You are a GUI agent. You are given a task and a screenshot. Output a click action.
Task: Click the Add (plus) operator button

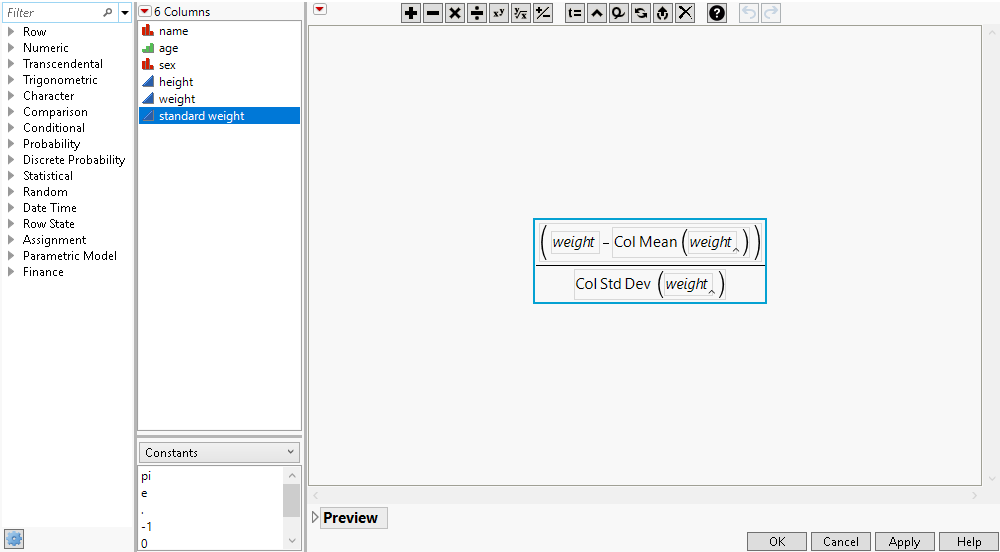pos(411,13)
